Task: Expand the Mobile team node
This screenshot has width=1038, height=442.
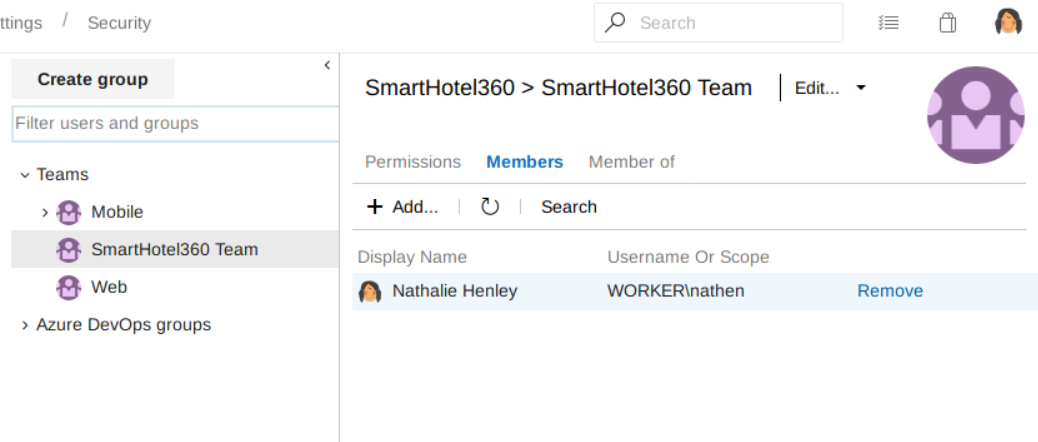Action: pyautogui.click(x=45, y=212)
